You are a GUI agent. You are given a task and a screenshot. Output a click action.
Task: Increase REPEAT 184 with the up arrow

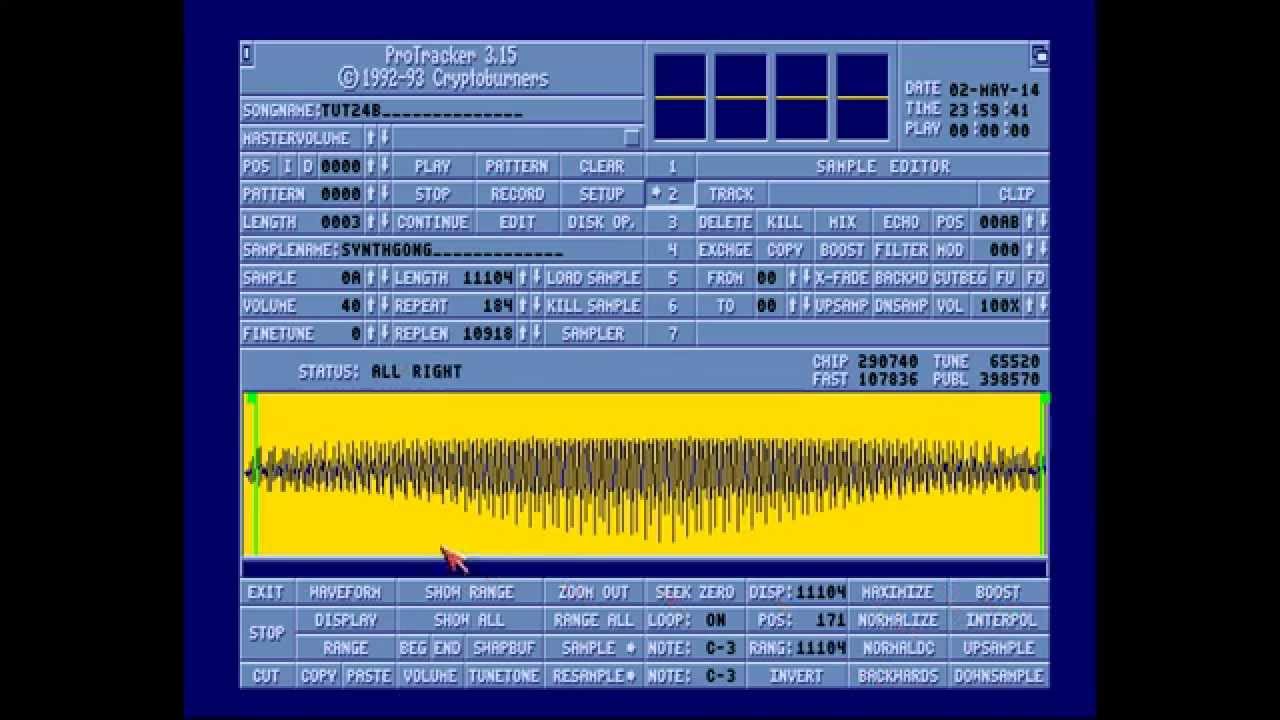522,306
